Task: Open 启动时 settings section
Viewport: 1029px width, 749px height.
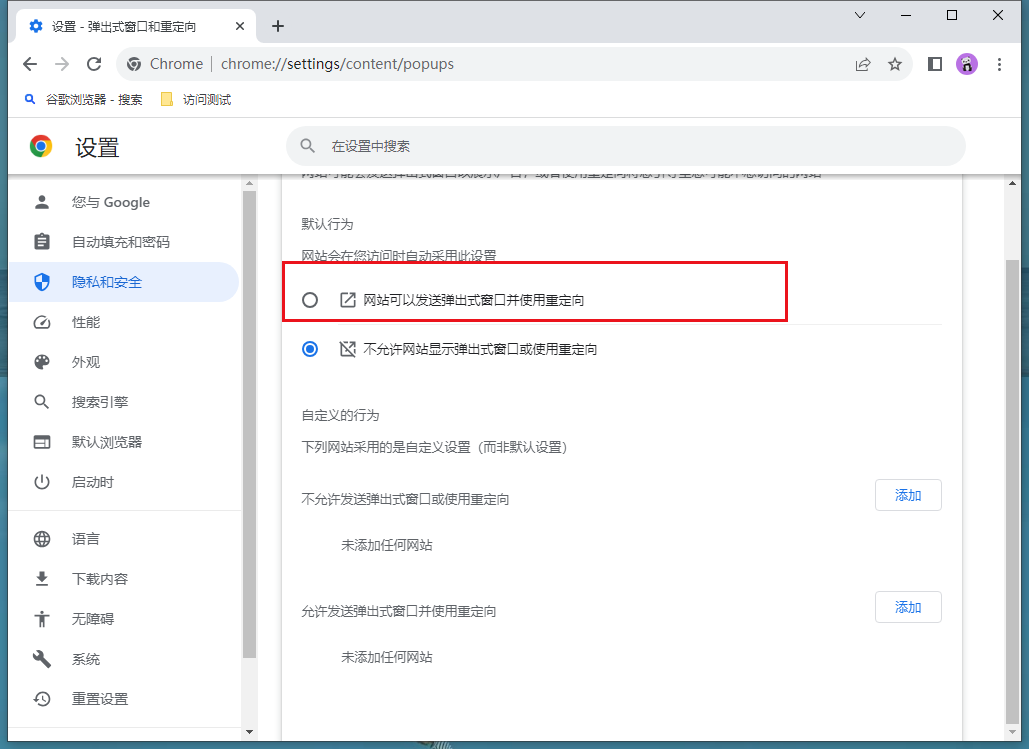Action: tap(124, 482)
